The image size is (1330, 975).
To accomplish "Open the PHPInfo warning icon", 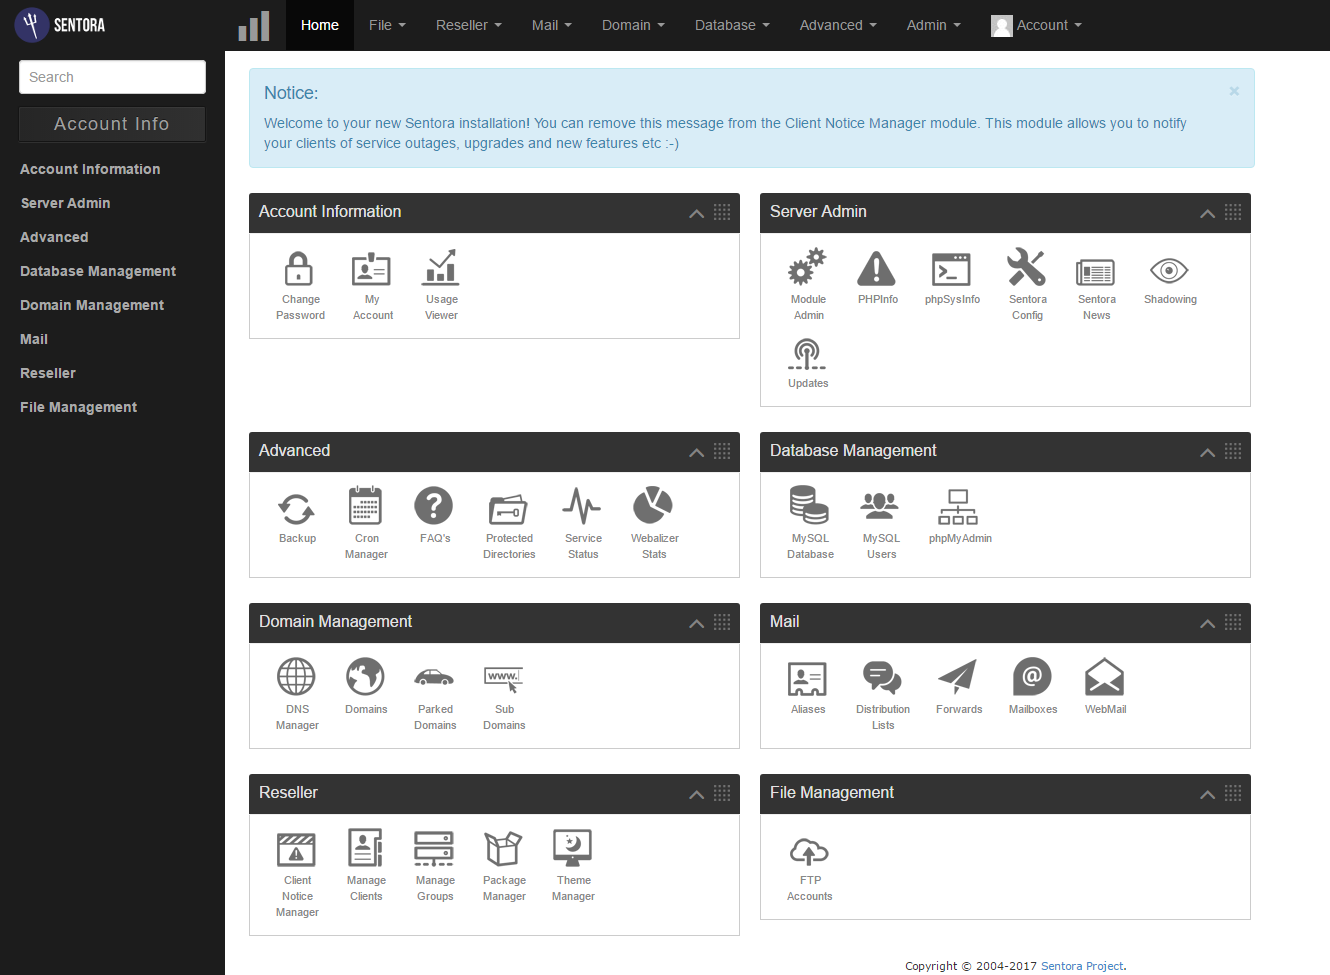I will [x=877, y=268].
